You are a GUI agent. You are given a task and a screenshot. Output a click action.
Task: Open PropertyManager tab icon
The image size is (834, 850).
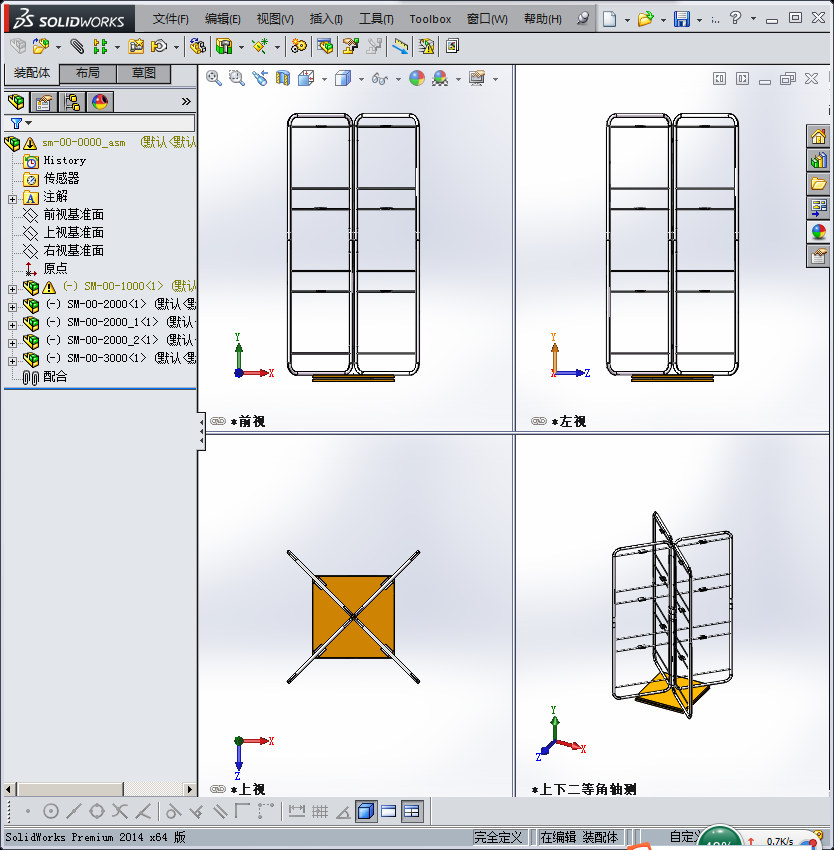coord(44,102)
